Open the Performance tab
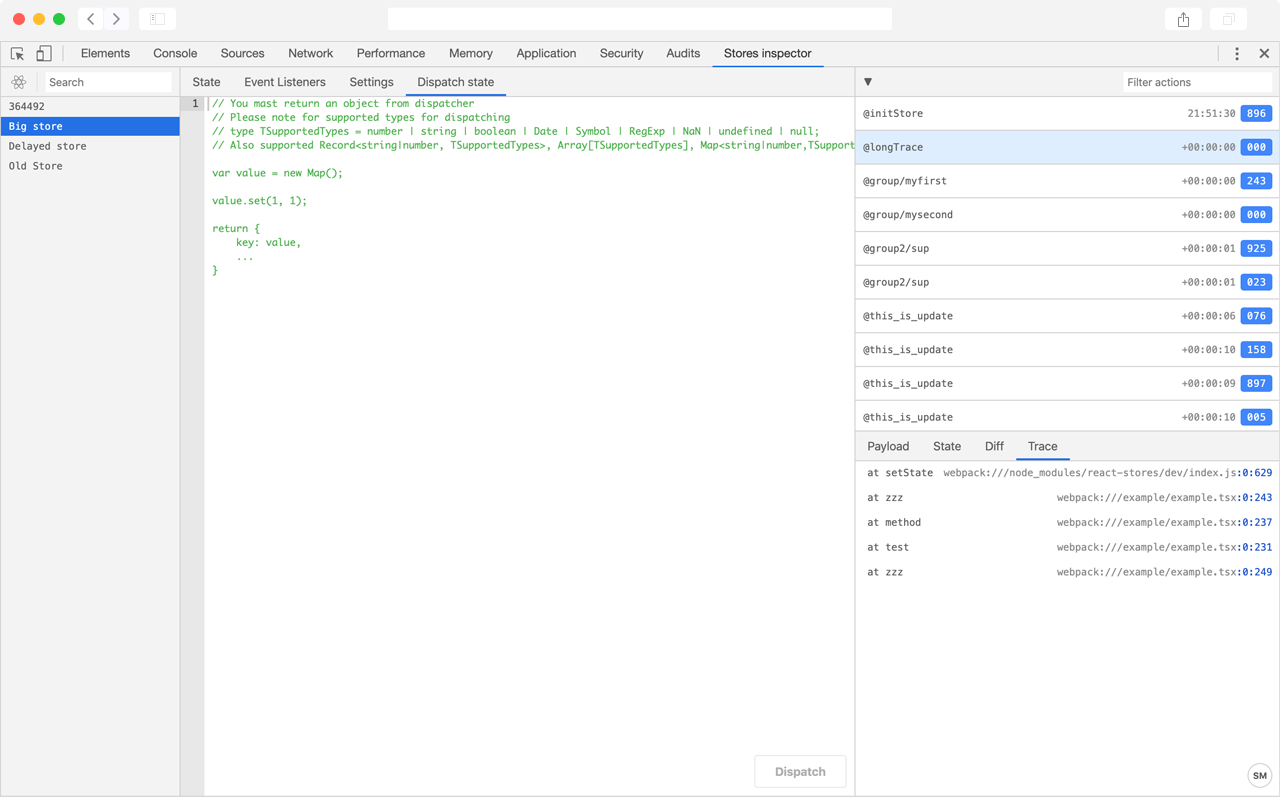This screenshot has height=797, width=1280. 390,54
